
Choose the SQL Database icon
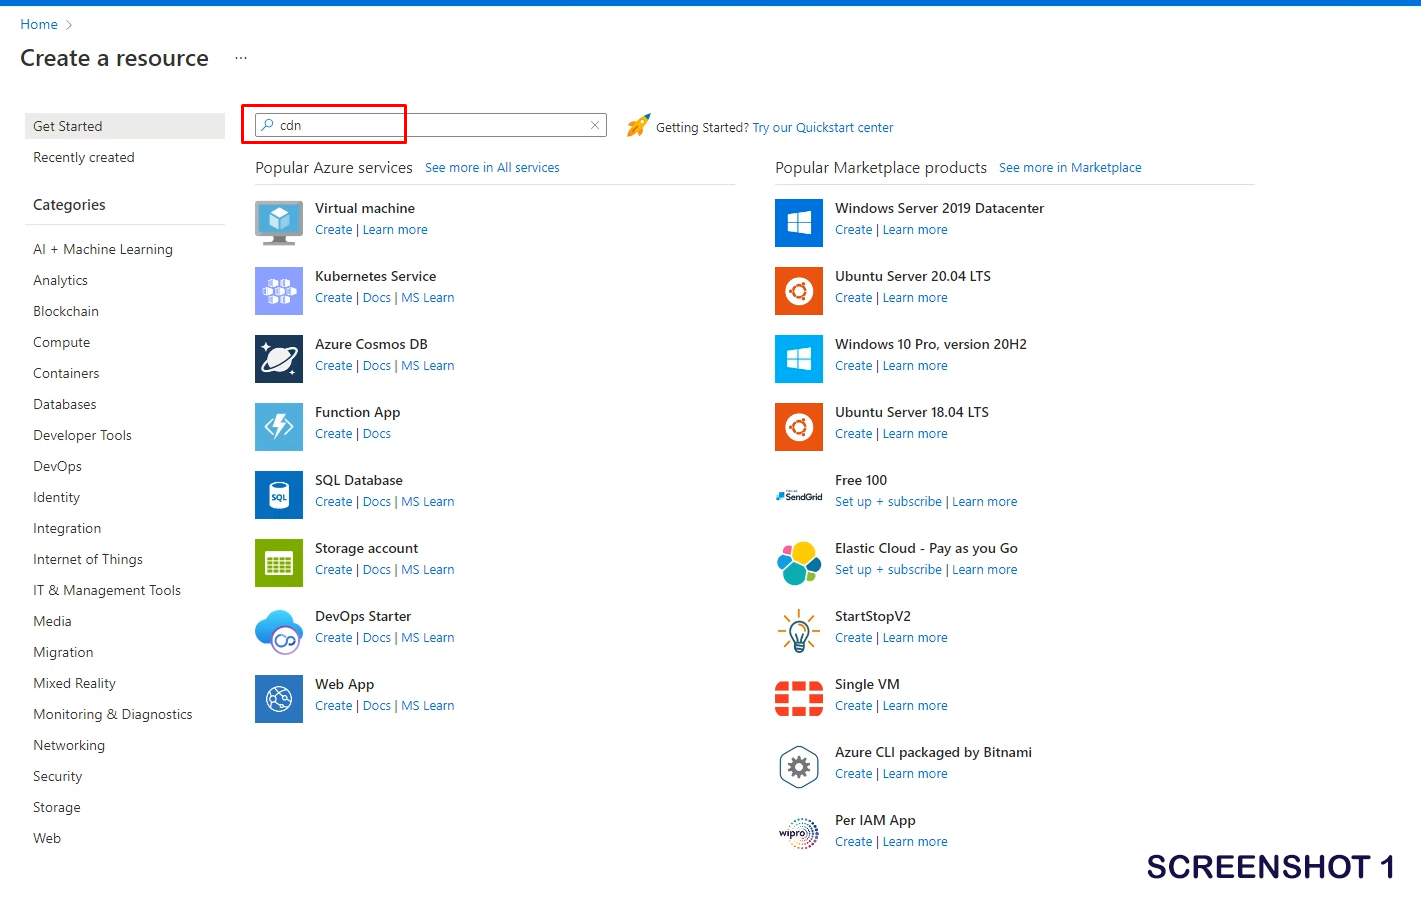(x=279, y=495)
